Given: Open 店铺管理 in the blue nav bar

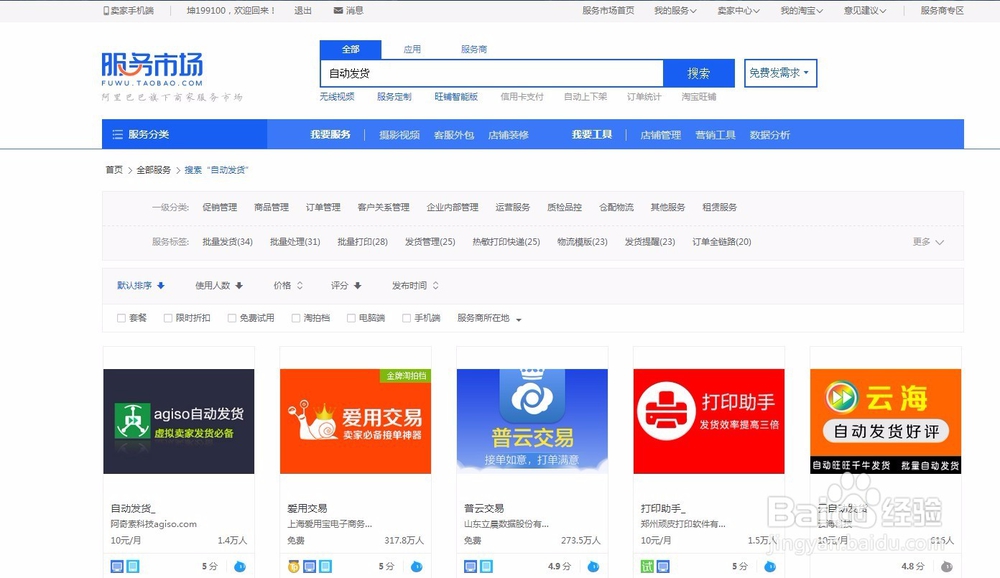Looking at the screenshot, I should (661, 135).
